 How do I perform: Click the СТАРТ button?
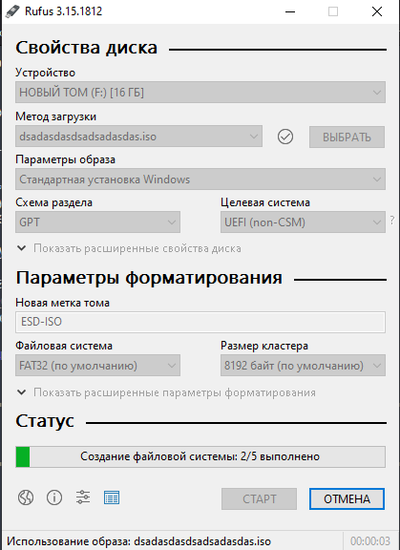[259, 499]
